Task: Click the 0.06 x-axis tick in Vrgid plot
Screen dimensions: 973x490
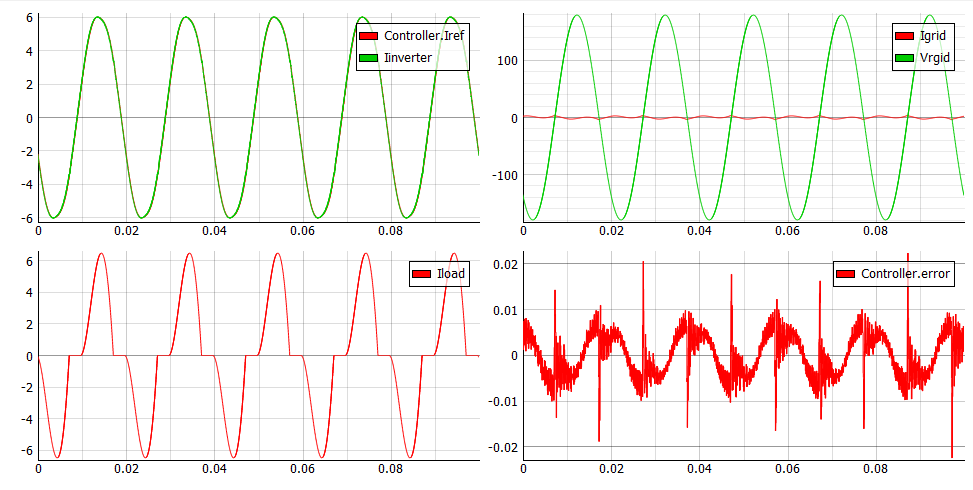Action: (788, 231)
